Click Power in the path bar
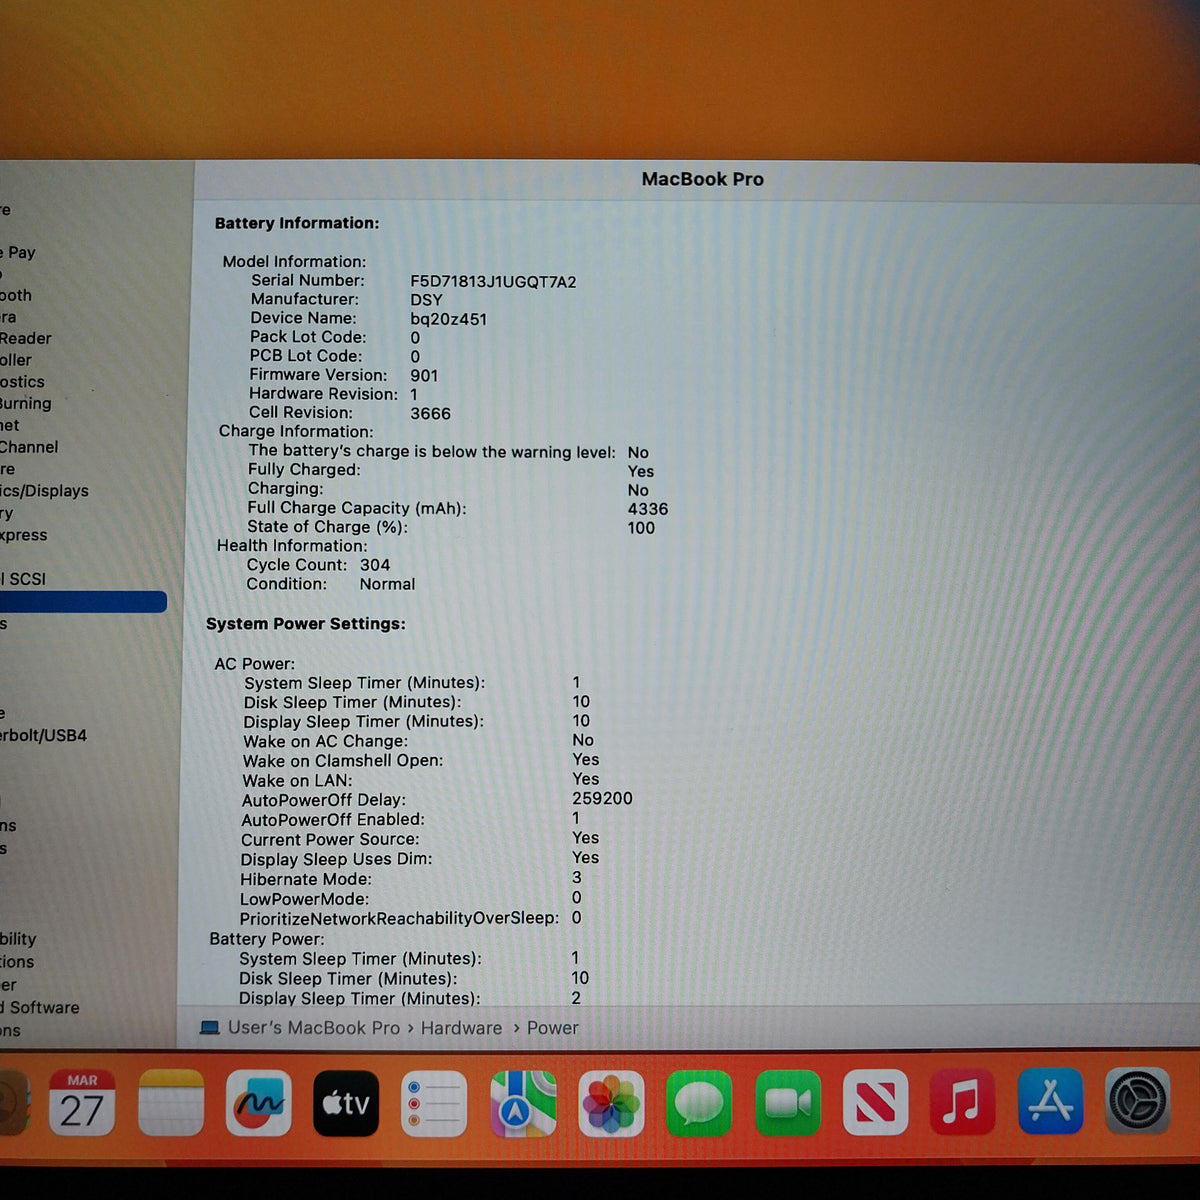The height and width of the screenshot is (1200, 1200). coord(552,1028)
